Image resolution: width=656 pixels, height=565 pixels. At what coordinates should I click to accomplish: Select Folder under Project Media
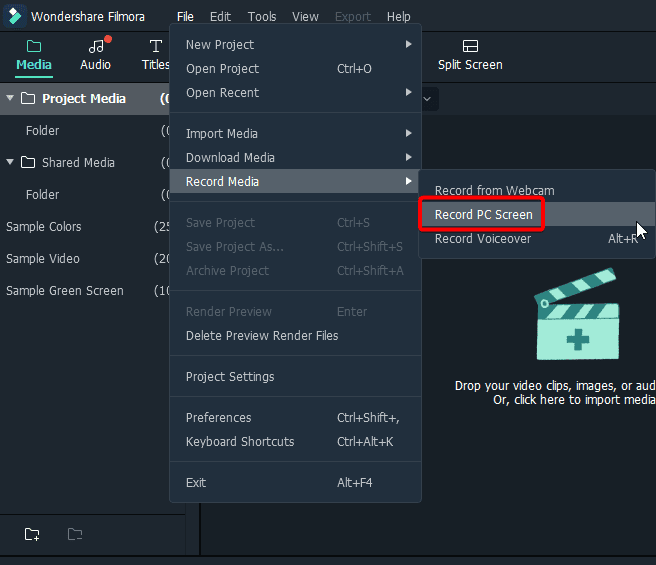[85, 131]
